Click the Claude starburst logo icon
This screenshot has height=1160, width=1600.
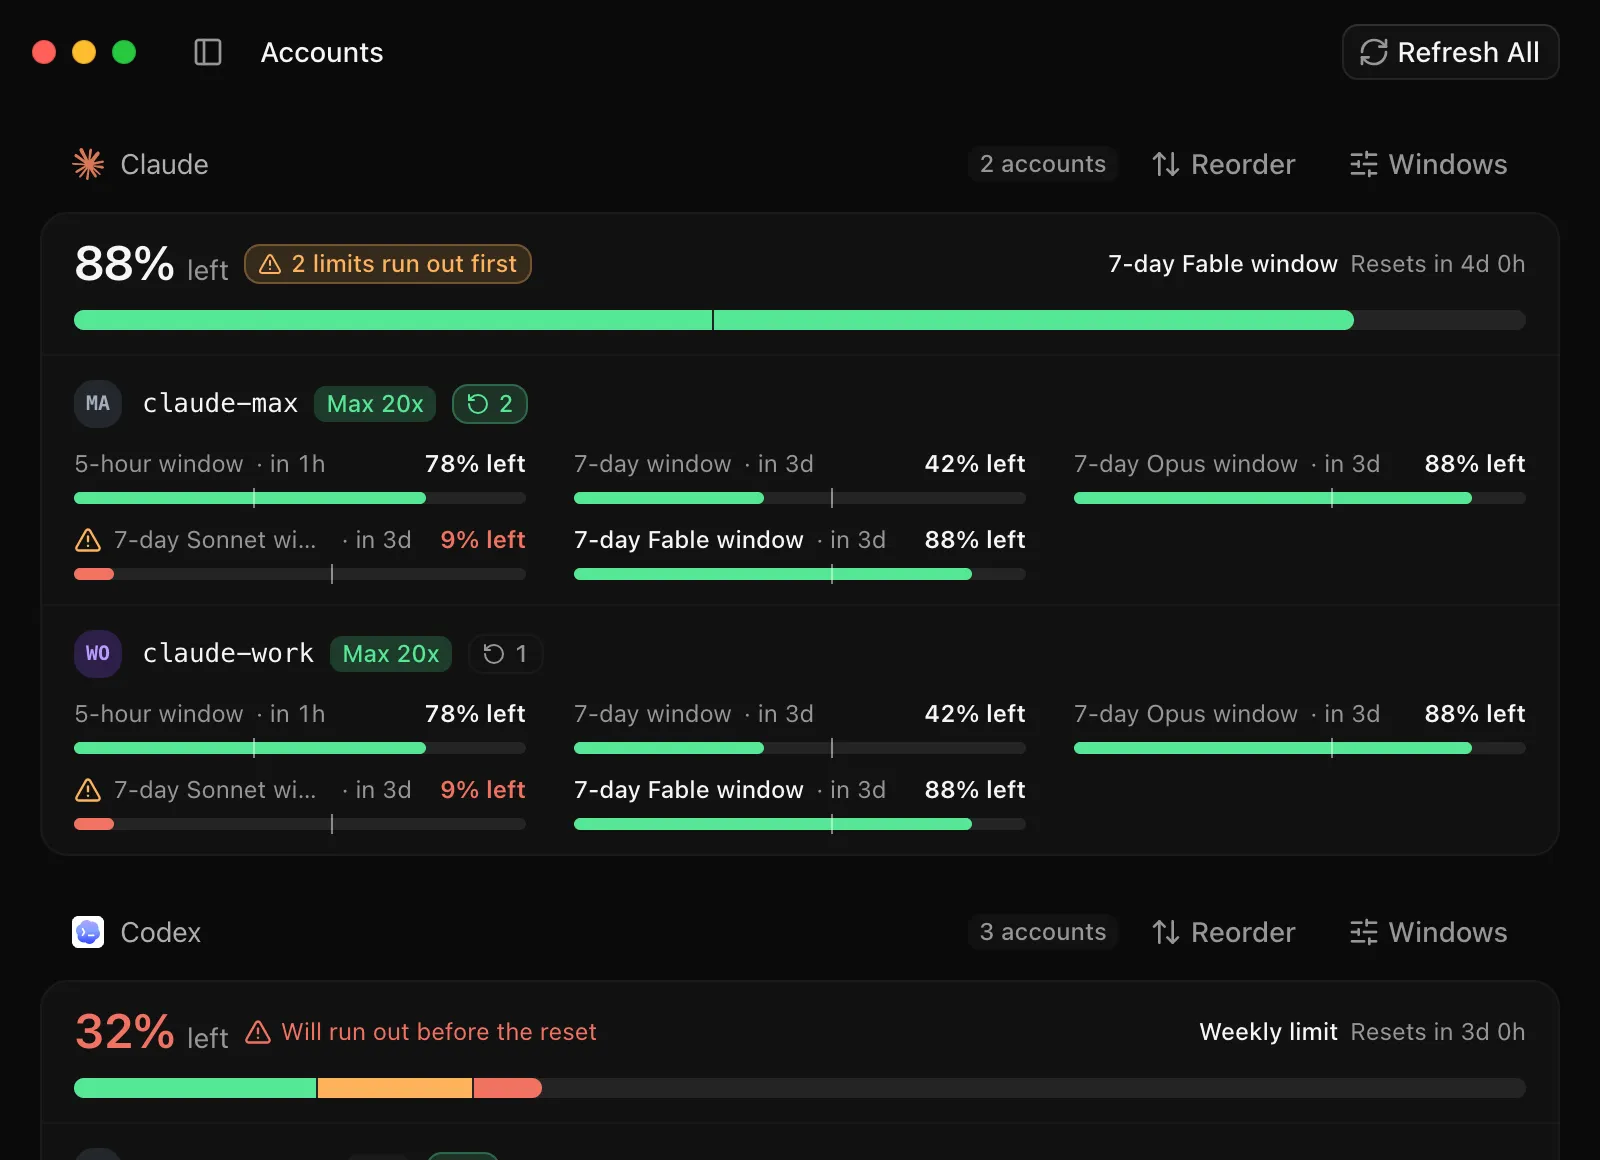coord(88,164)
